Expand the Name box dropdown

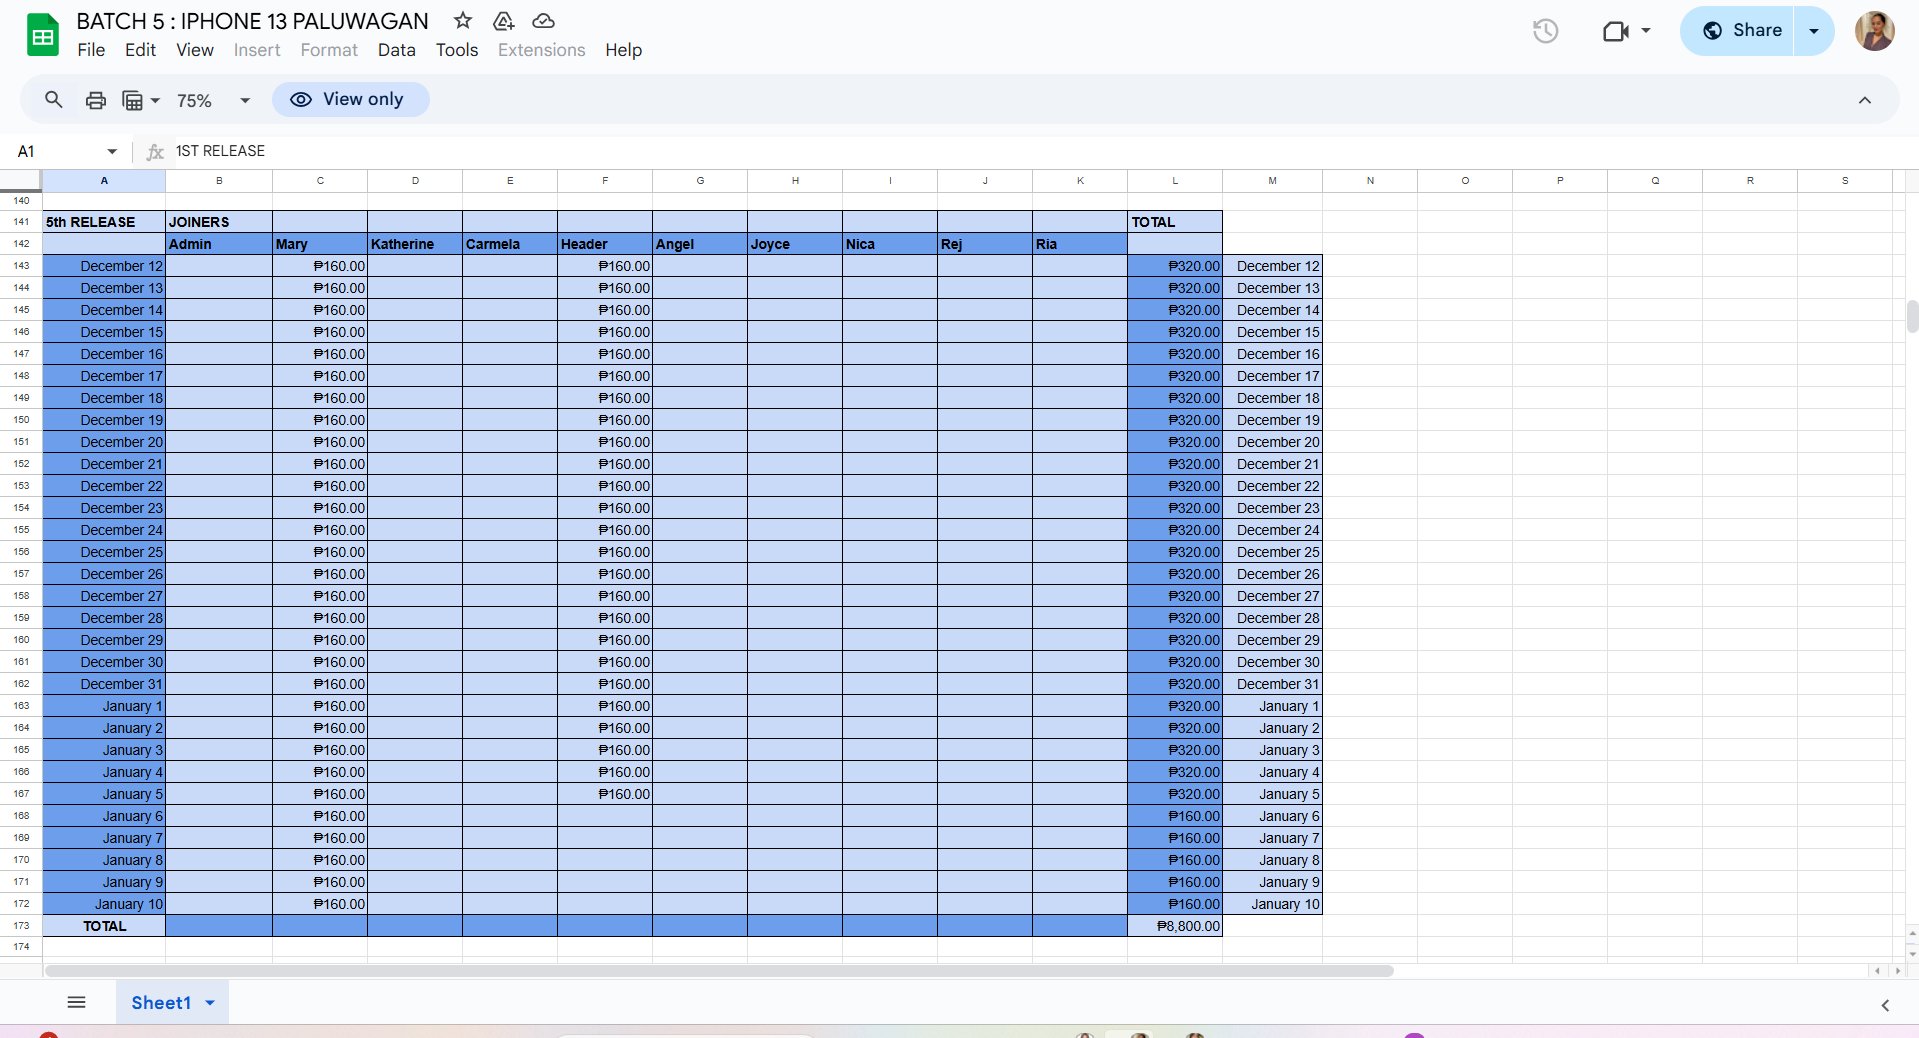coord(112,152)
